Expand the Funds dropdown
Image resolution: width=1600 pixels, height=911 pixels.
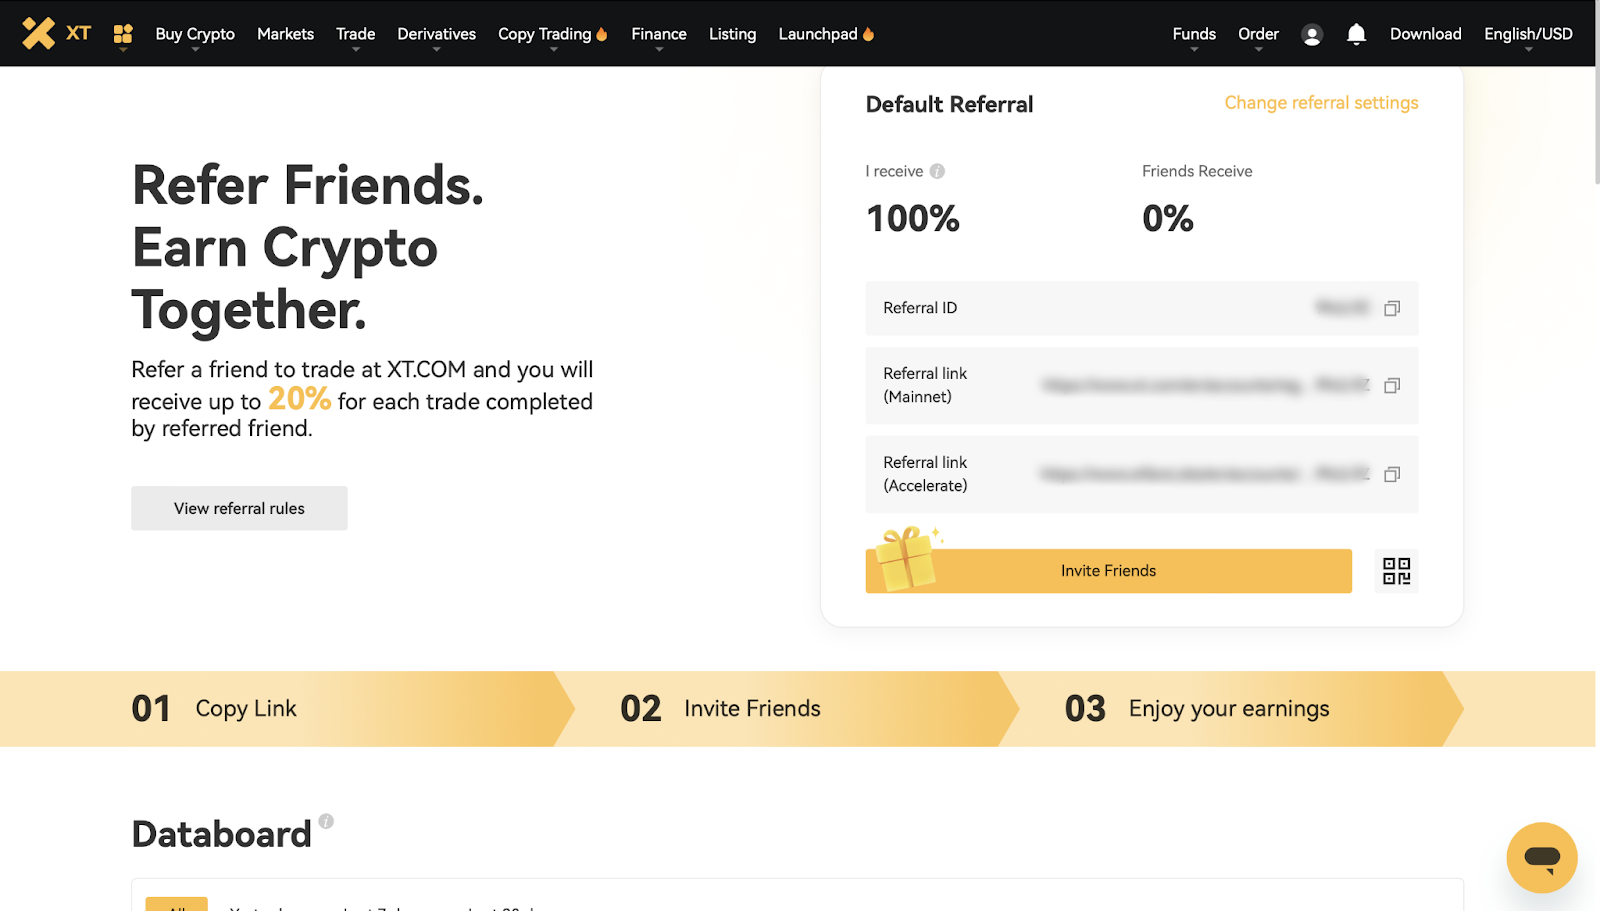[x=1194, y=34]
